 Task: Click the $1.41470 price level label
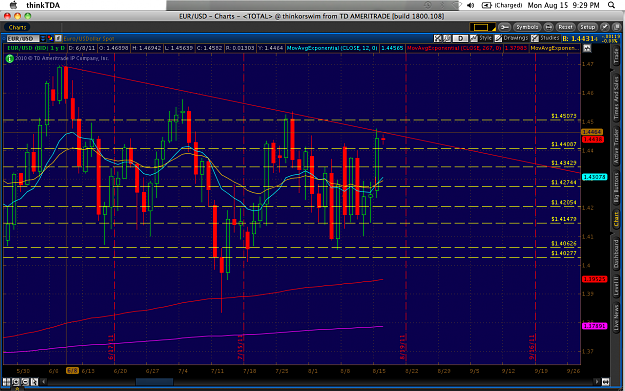coord(564,219)
